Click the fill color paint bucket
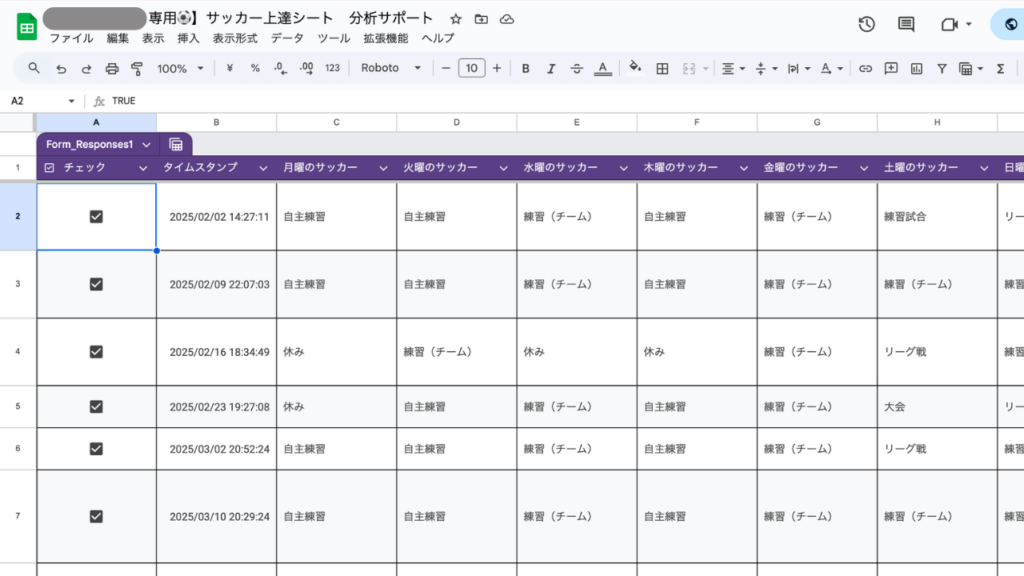This screenshot has height=576, width=1024. (634, 69)
